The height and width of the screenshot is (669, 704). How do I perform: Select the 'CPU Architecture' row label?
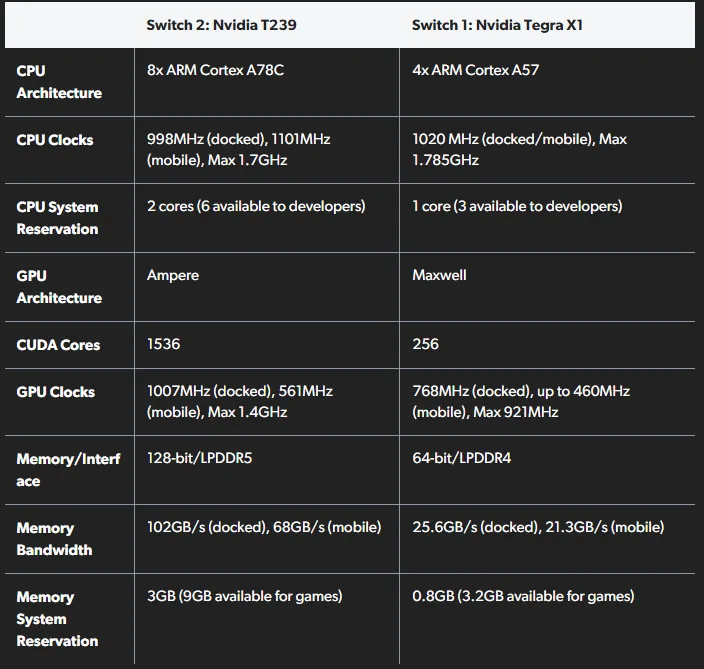59,82
